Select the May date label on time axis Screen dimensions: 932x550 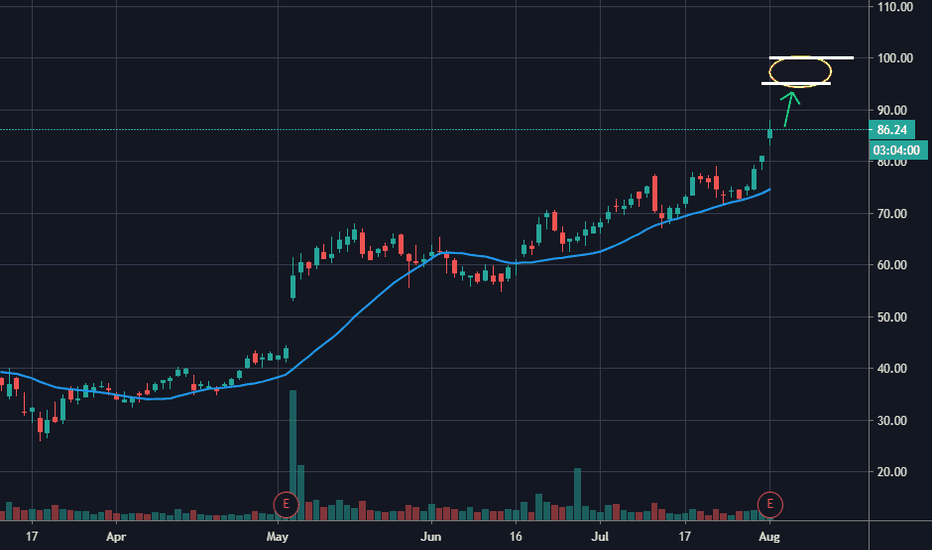278,537
